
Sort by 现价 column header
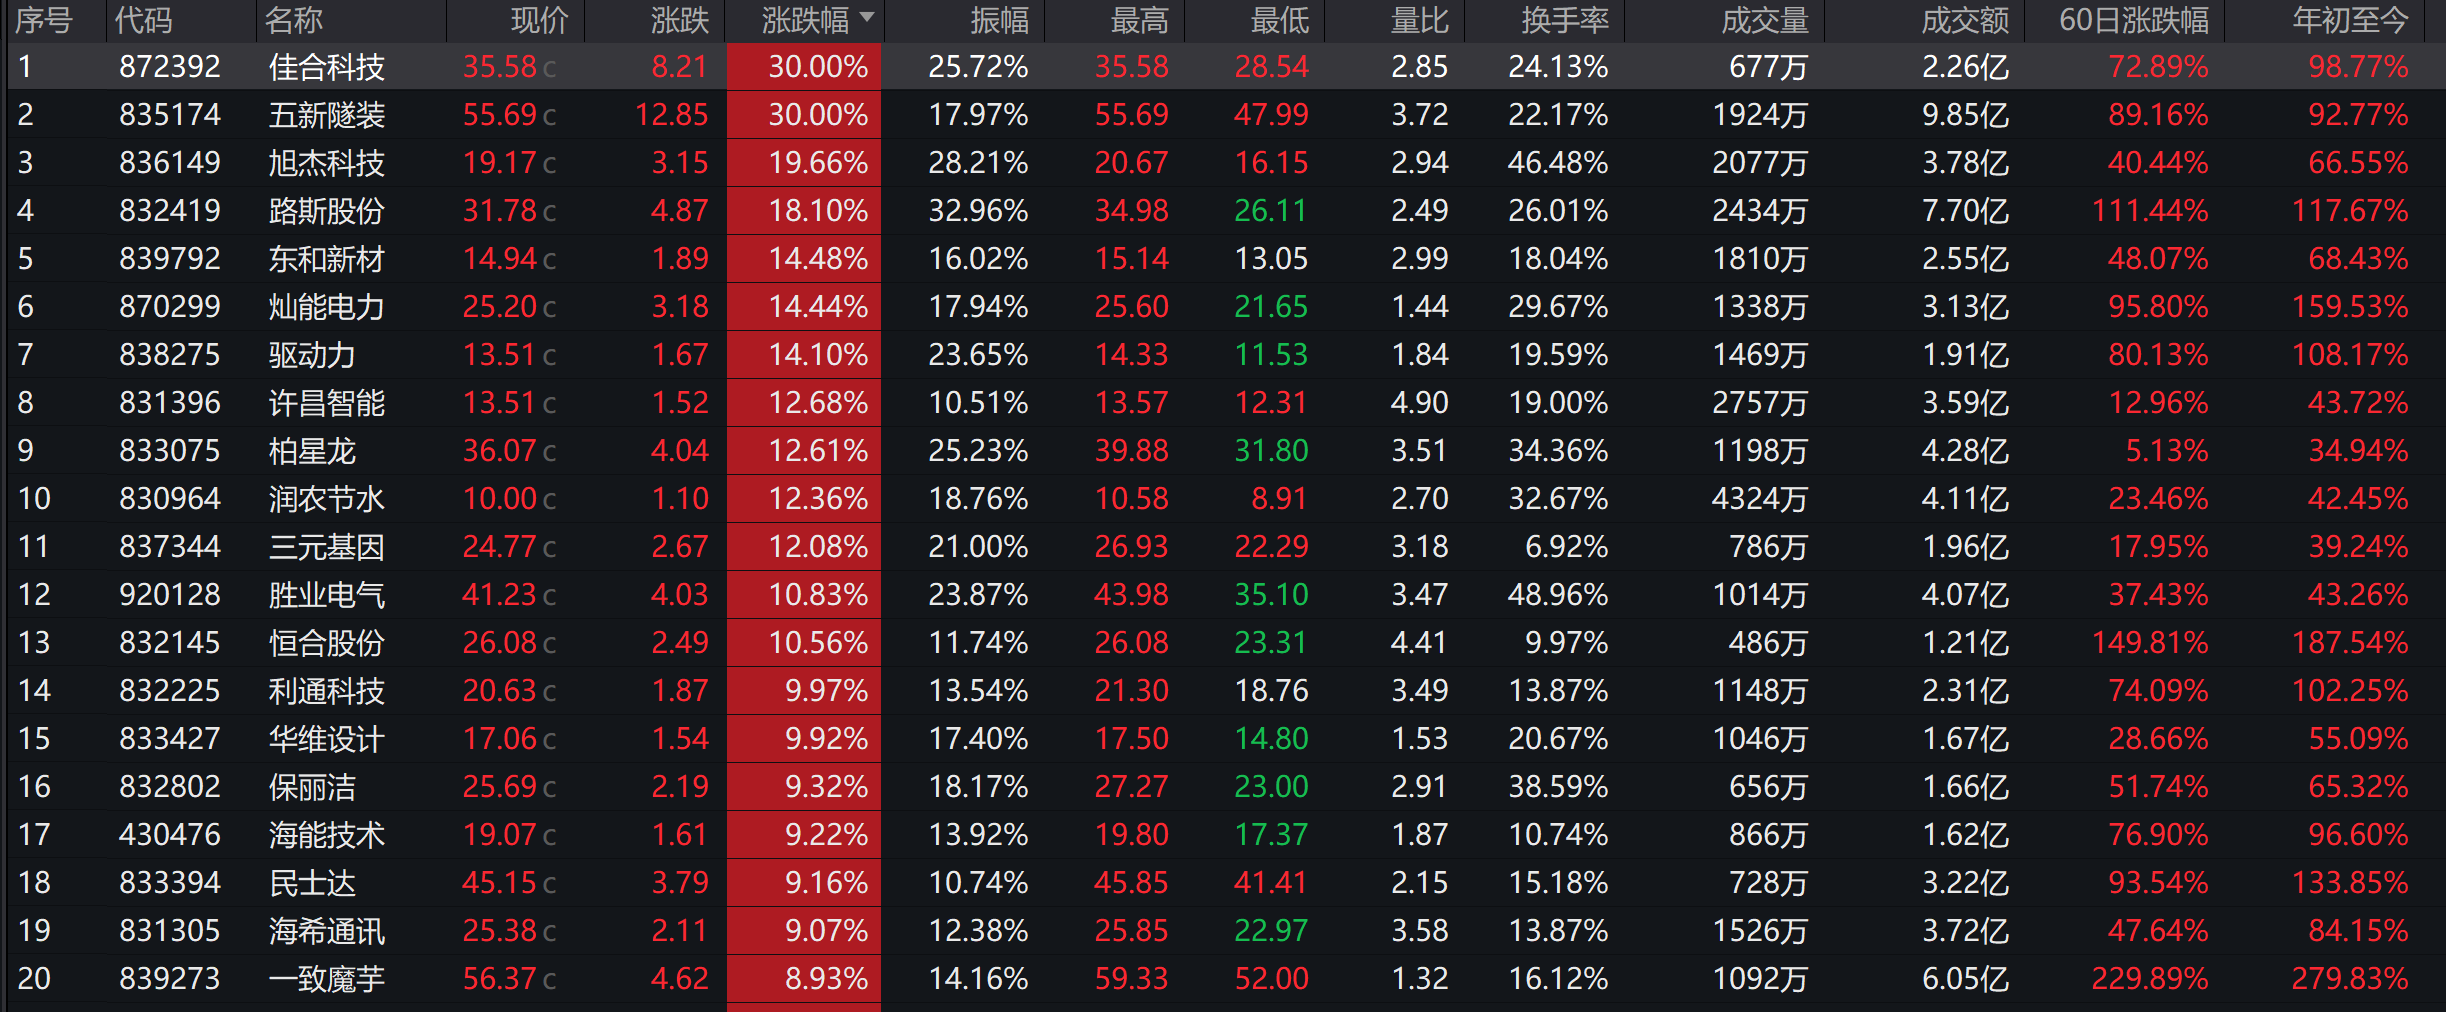[x=539, y=20]
